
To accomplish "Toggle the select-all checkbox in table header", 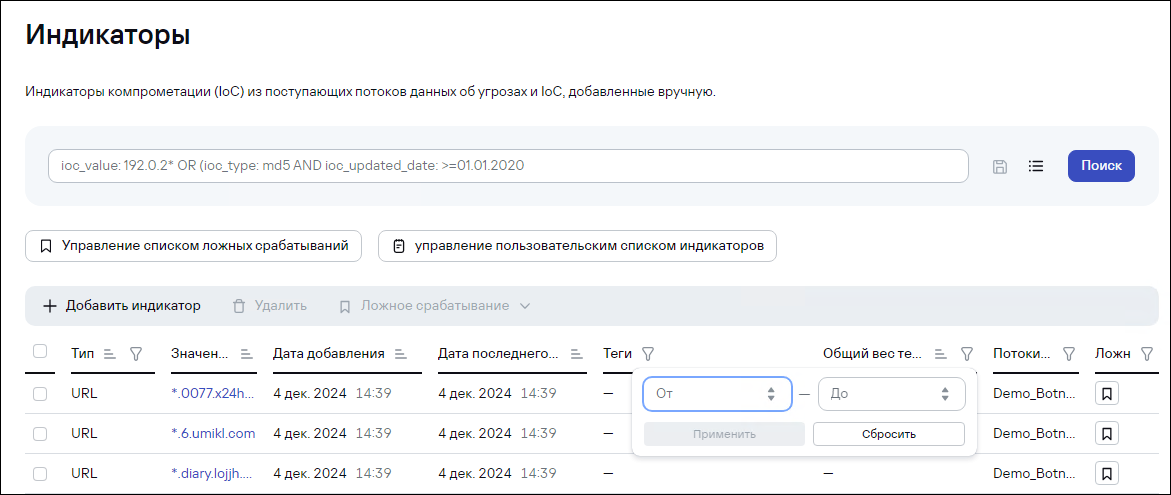I will (x=40, y=351).
